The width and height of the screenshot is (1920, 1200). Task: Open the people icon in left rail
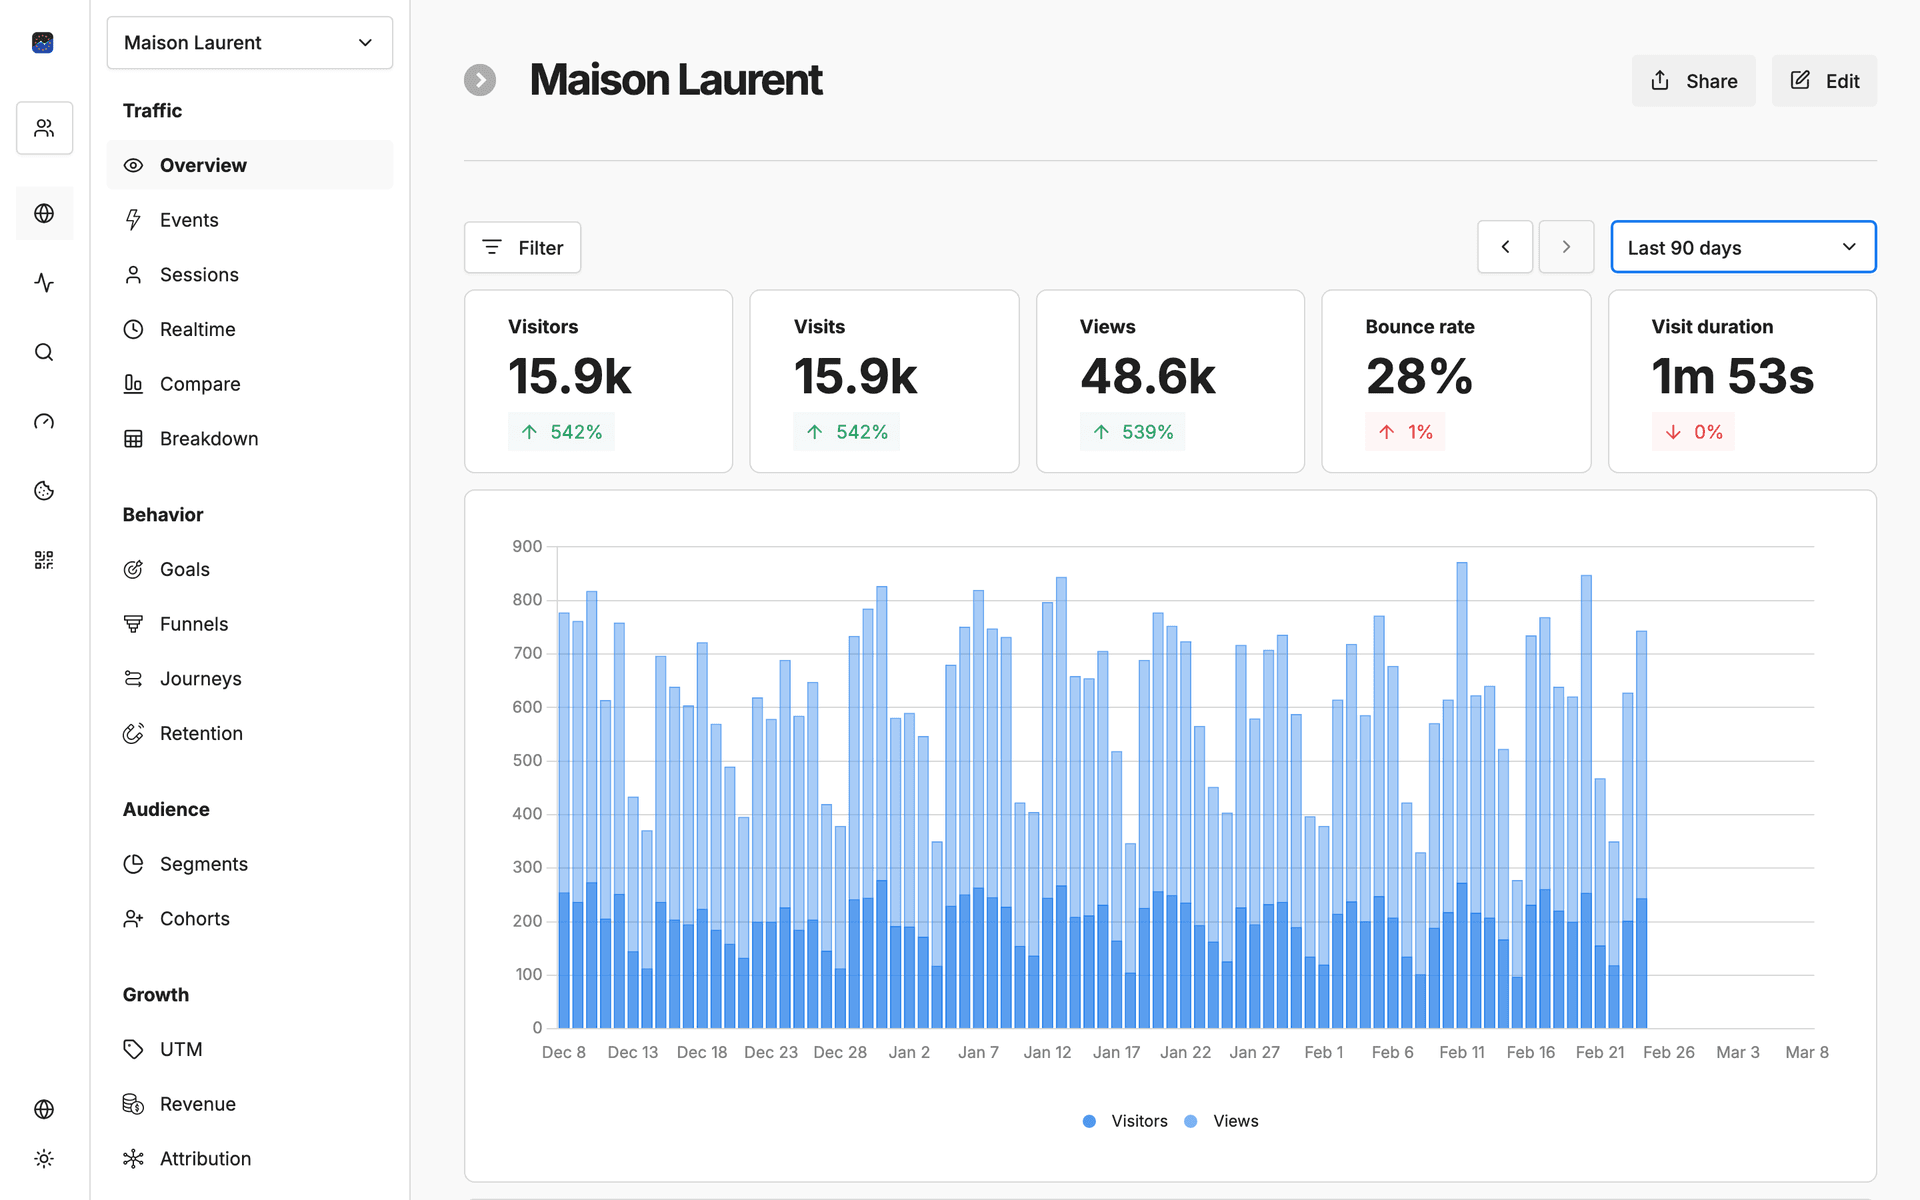tap(44, 128)
